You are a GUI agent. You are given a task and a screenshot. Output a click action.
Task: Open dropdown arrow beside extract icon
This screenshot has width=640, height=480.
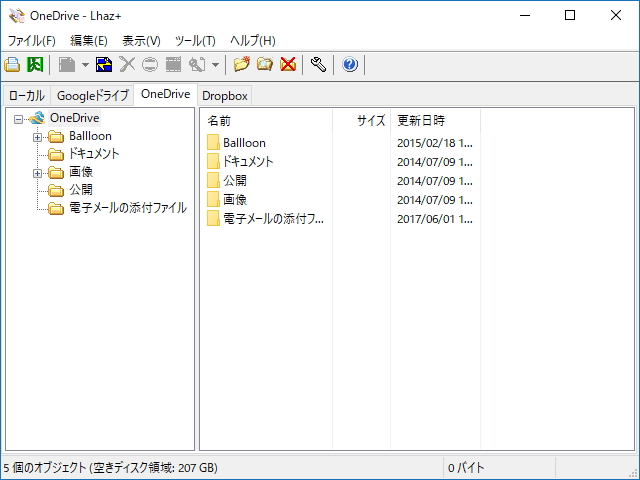pyautogui.click(x=85, y=64)
